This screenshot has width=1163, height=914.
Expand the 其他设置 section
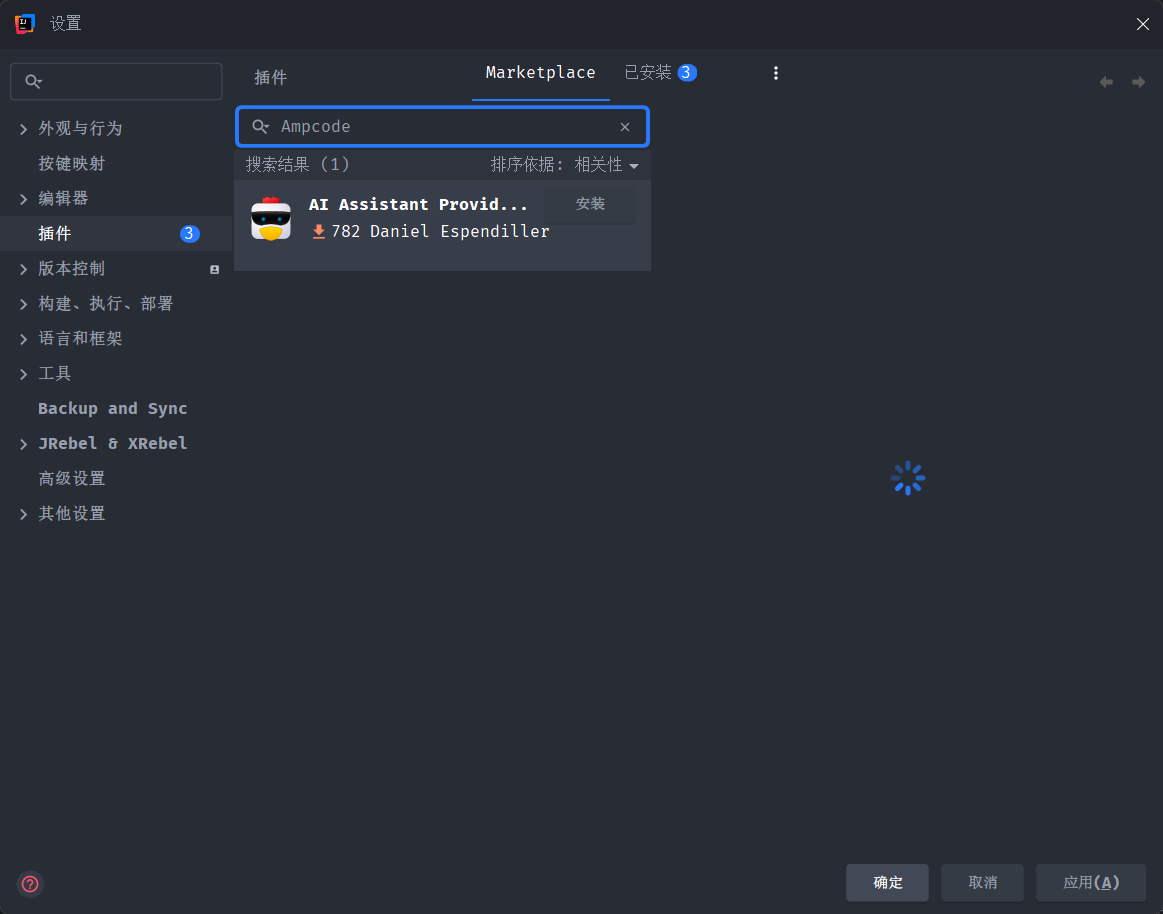coord(24,513)
